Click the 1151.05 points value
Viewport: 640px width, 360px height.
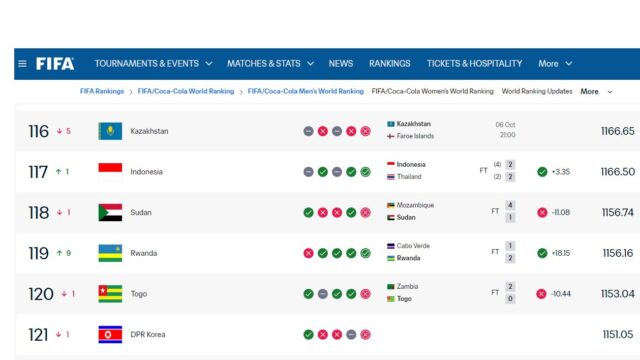[618, 335]
